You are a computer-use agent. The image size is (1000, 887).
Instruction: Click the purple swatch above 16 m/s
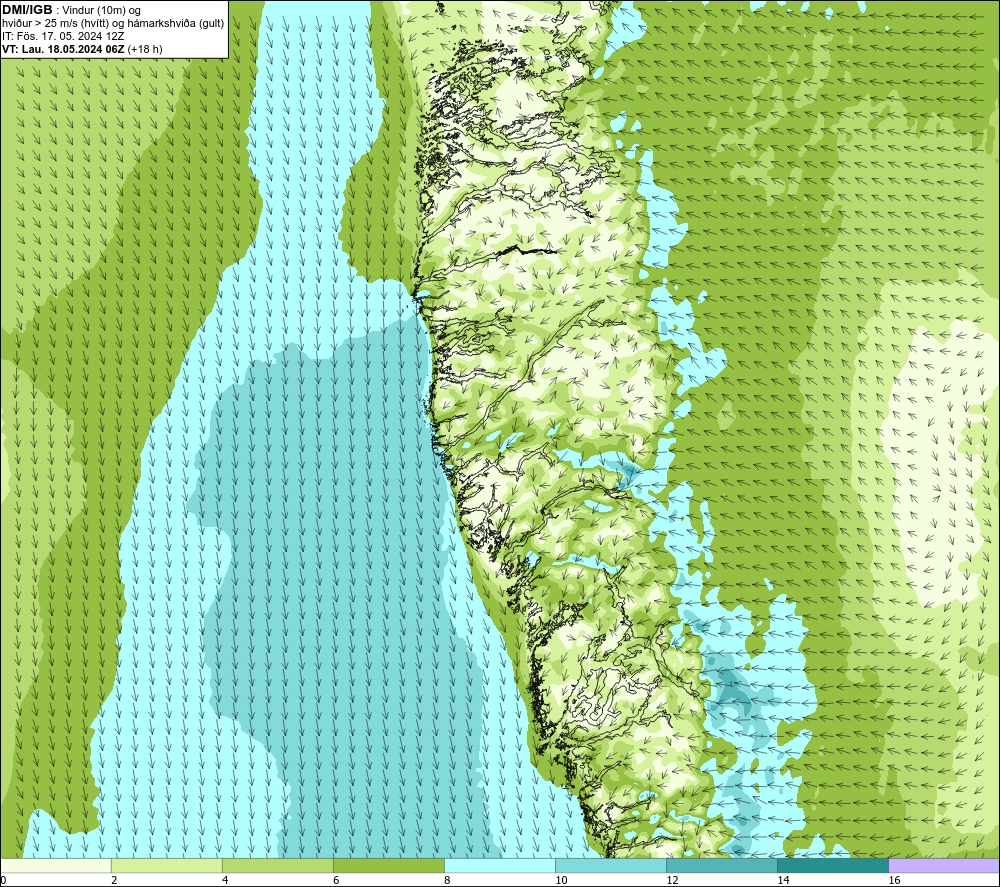943,865
